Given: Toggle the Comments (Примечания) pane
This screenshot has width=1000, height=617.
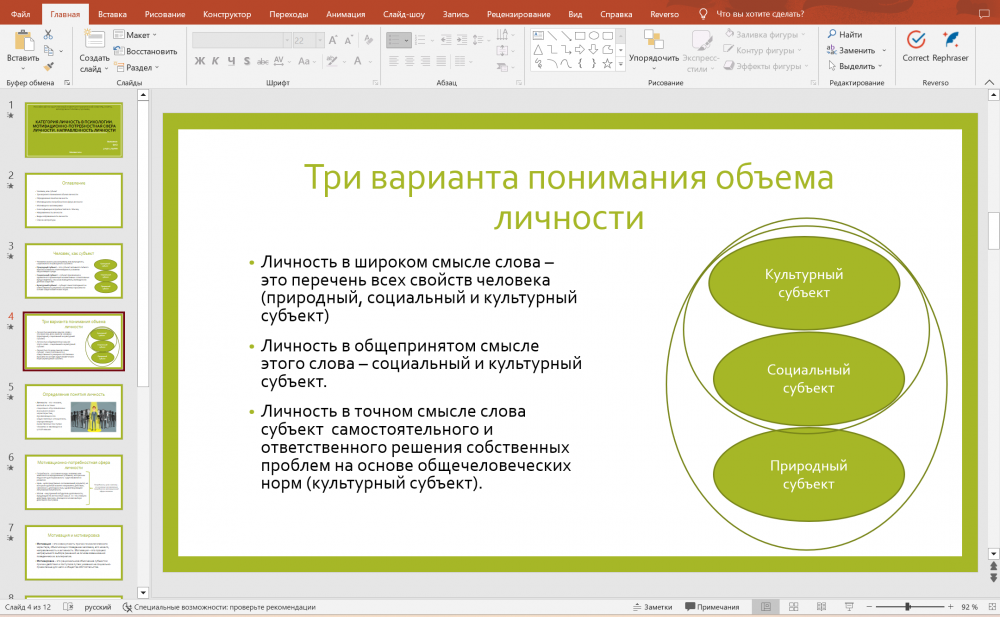Looking at the screenshot, I should click(x=711, y=607).
